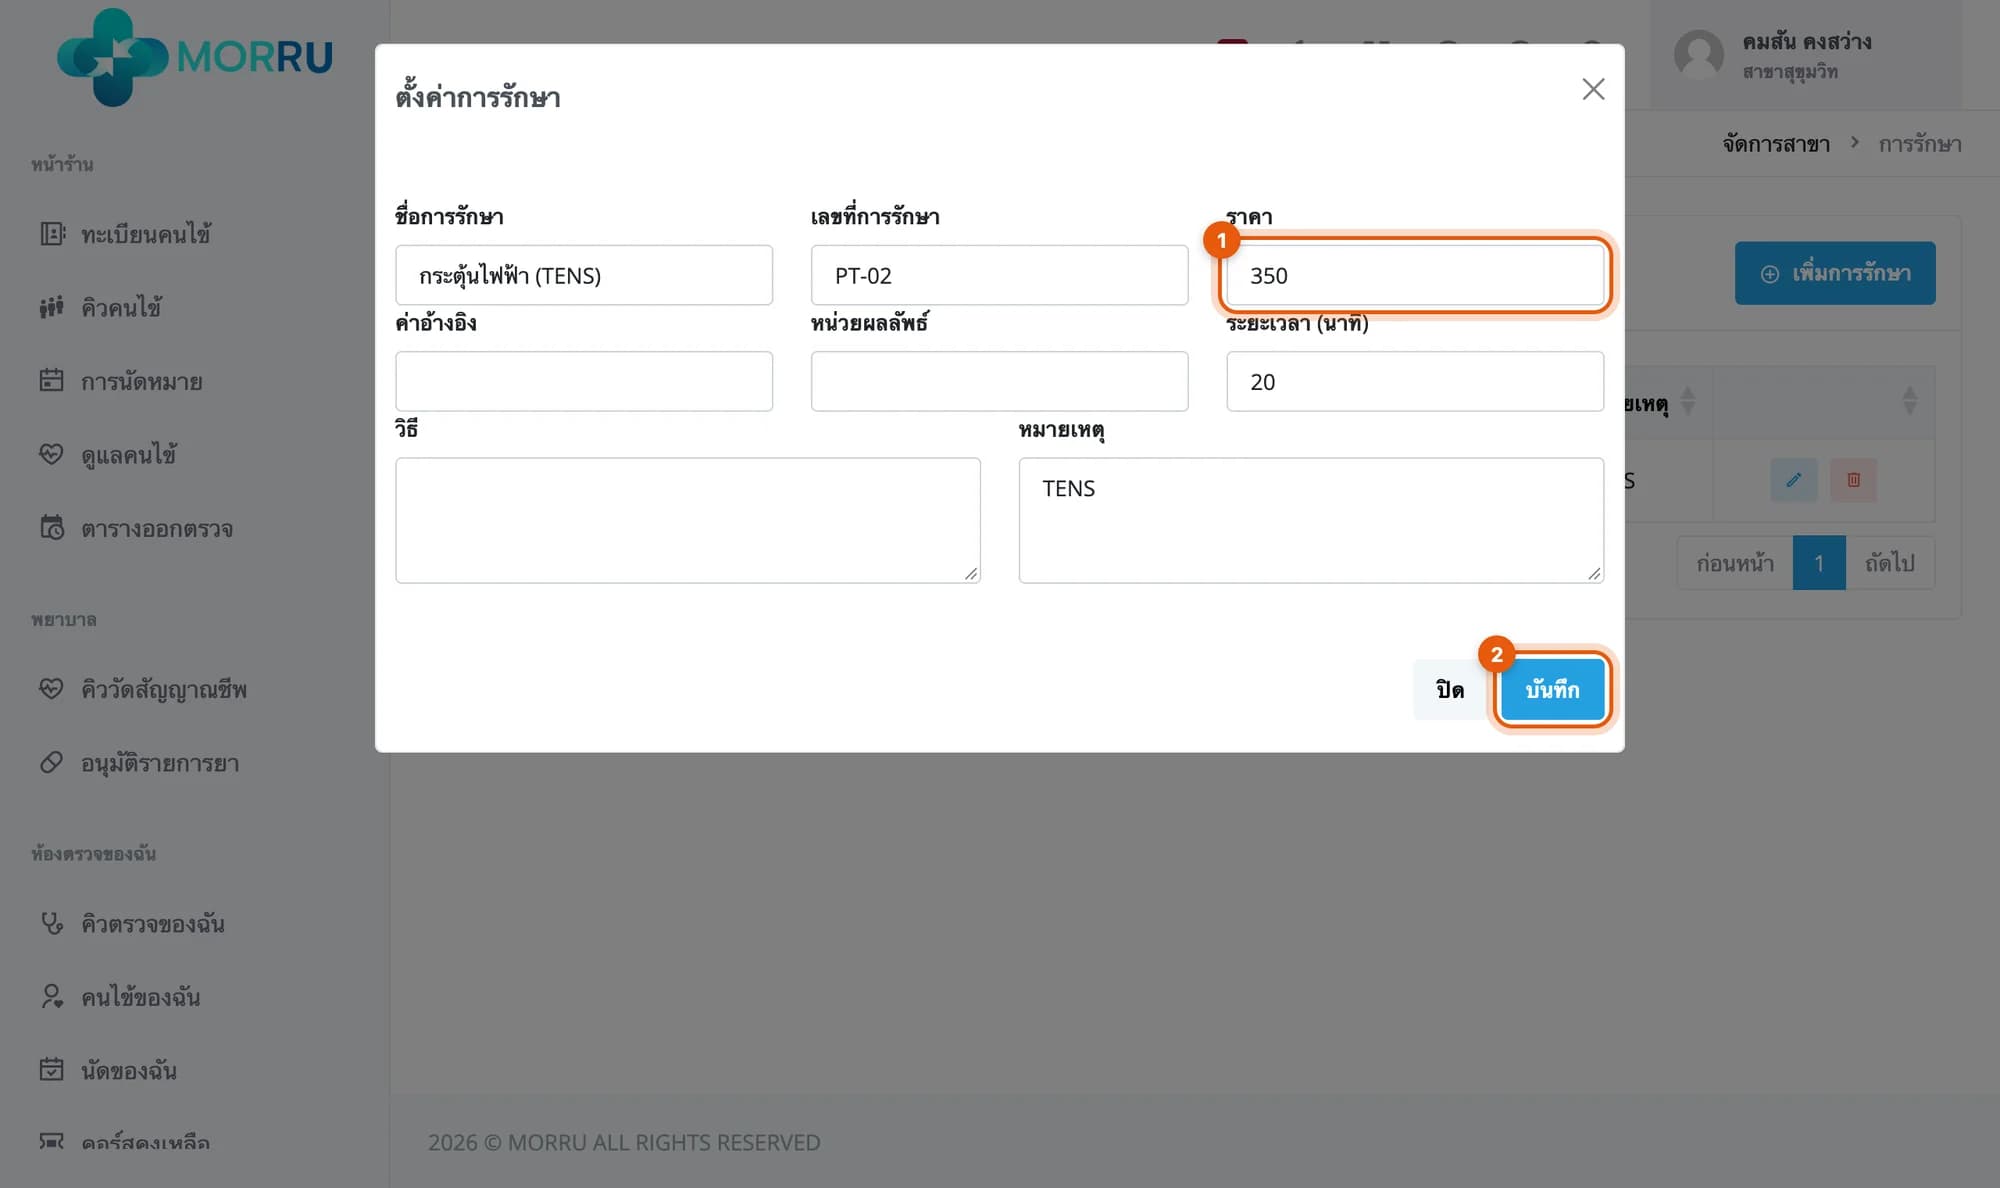
Task: Click inside the วิธี textarea
Action: pyautogui.click(x=688, y=520)
